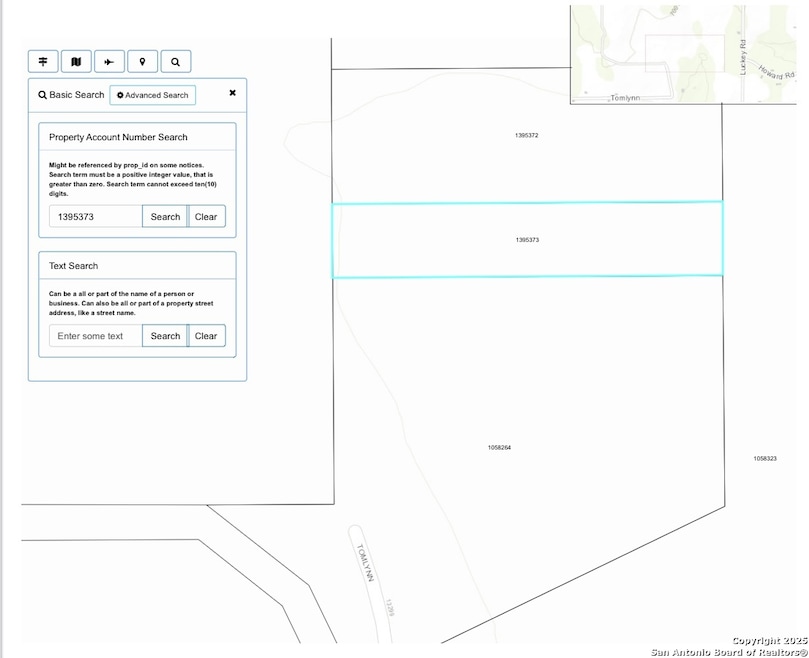The height and width of the screenshot is (658, 809).
Task: Search by property account number
Action: click(x=165, y=217)
